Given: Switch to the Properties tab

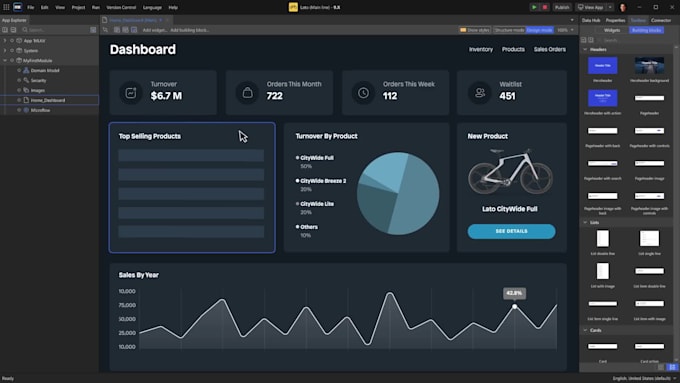Looking at the screenshot, I should pyautogui.click(x=615, y=20).
